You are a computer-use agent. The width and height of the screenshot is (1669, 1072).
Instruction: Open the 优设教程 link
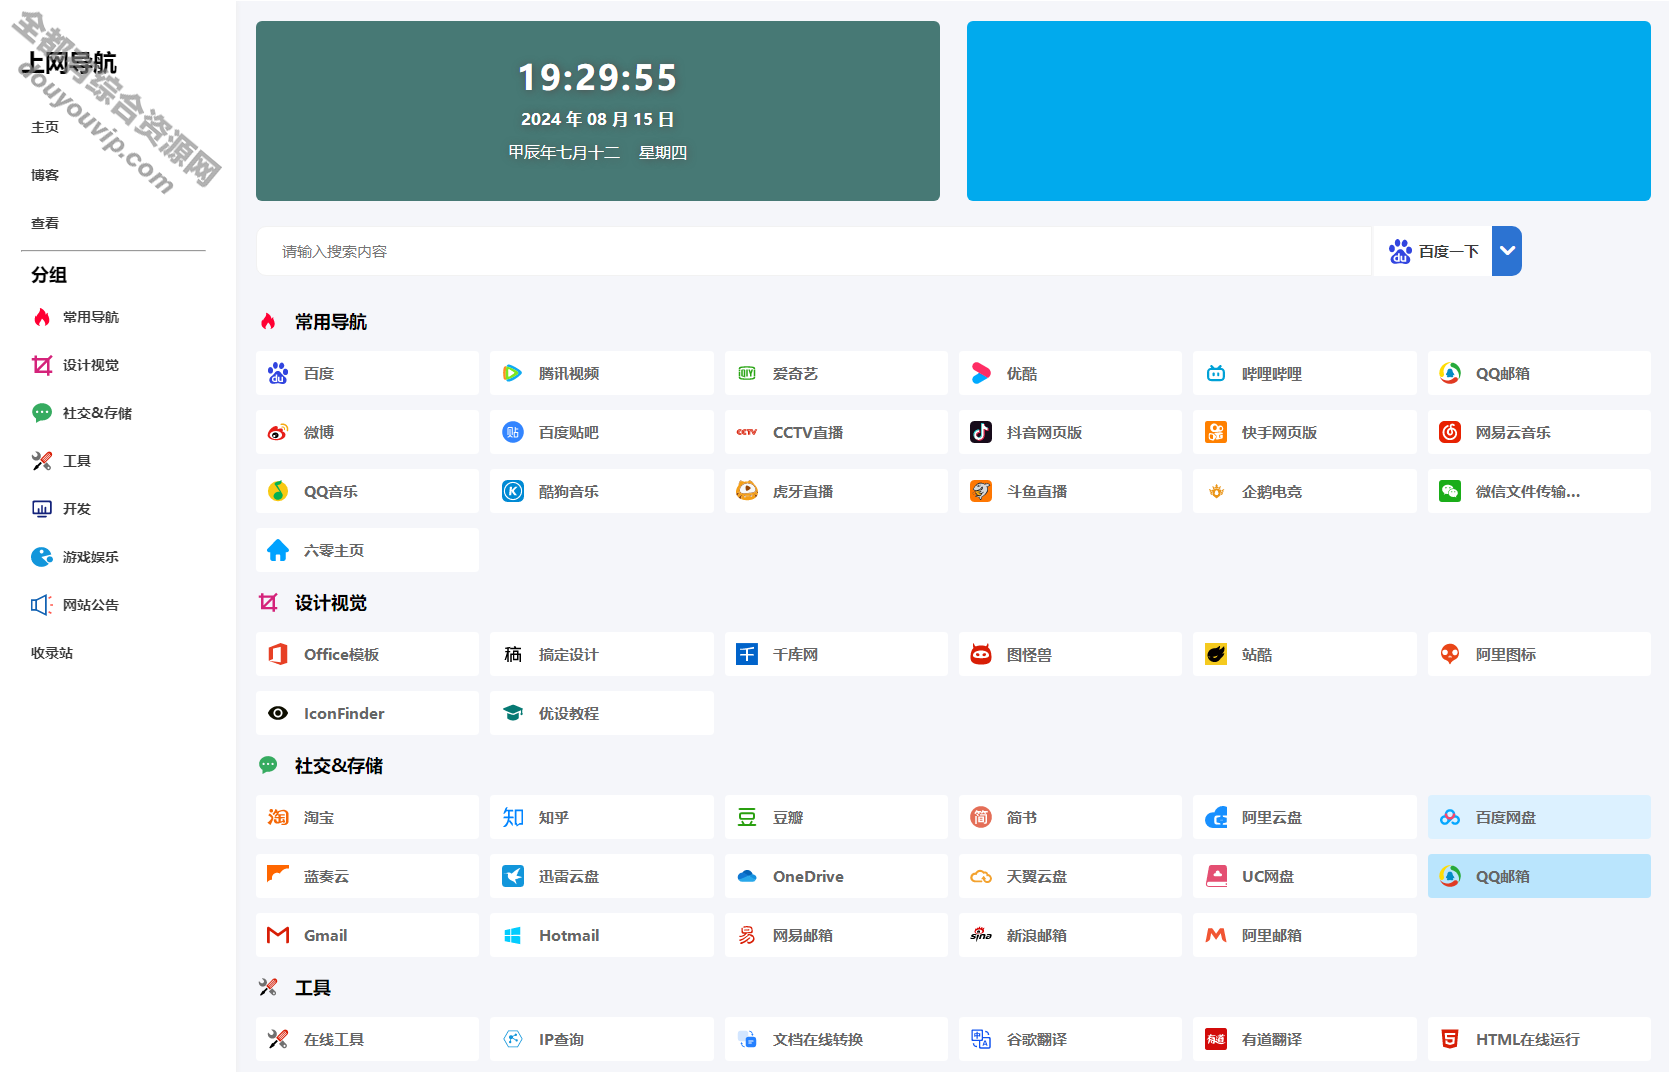tap(601, 713)
